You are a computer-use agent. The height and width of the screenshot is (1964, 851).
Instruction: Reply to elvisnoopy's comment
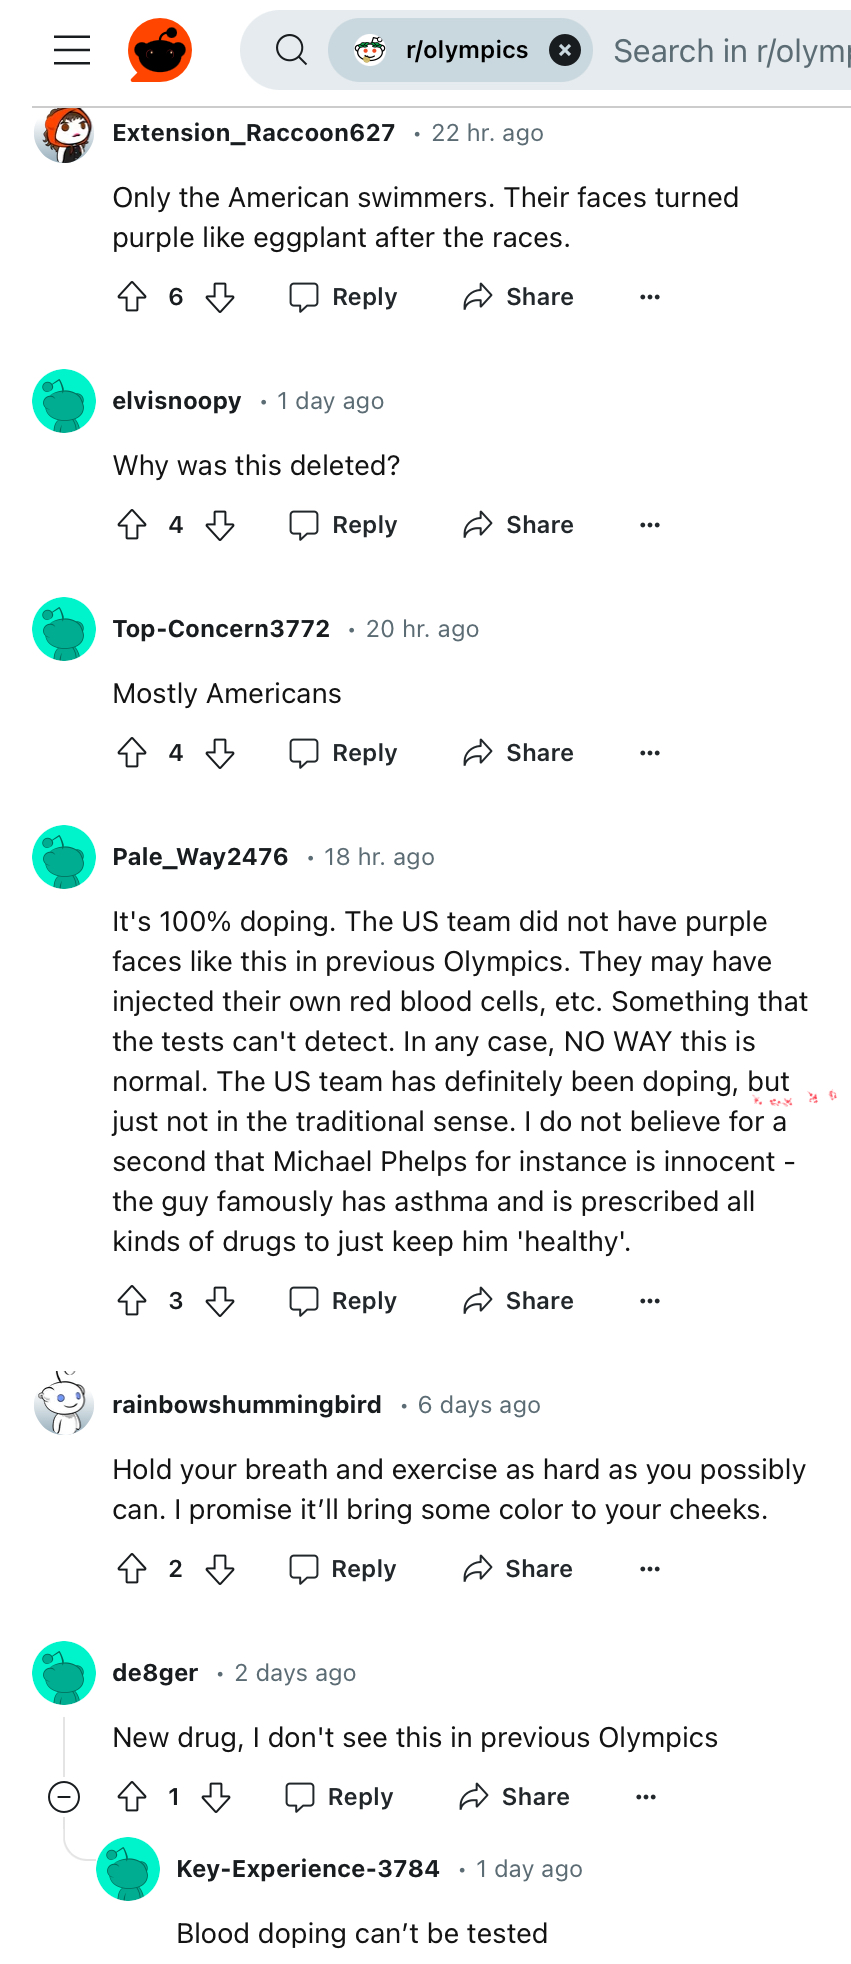344,525
